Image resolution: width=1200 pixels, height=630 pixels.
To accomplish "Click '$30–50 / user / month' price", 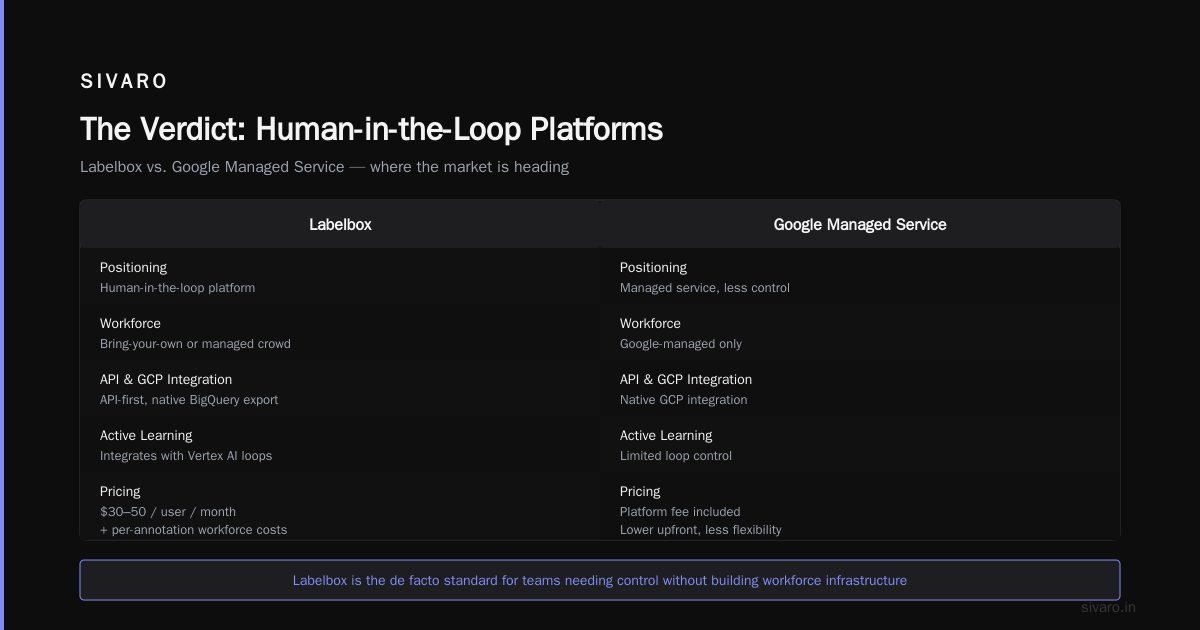I will pos(168,512).
